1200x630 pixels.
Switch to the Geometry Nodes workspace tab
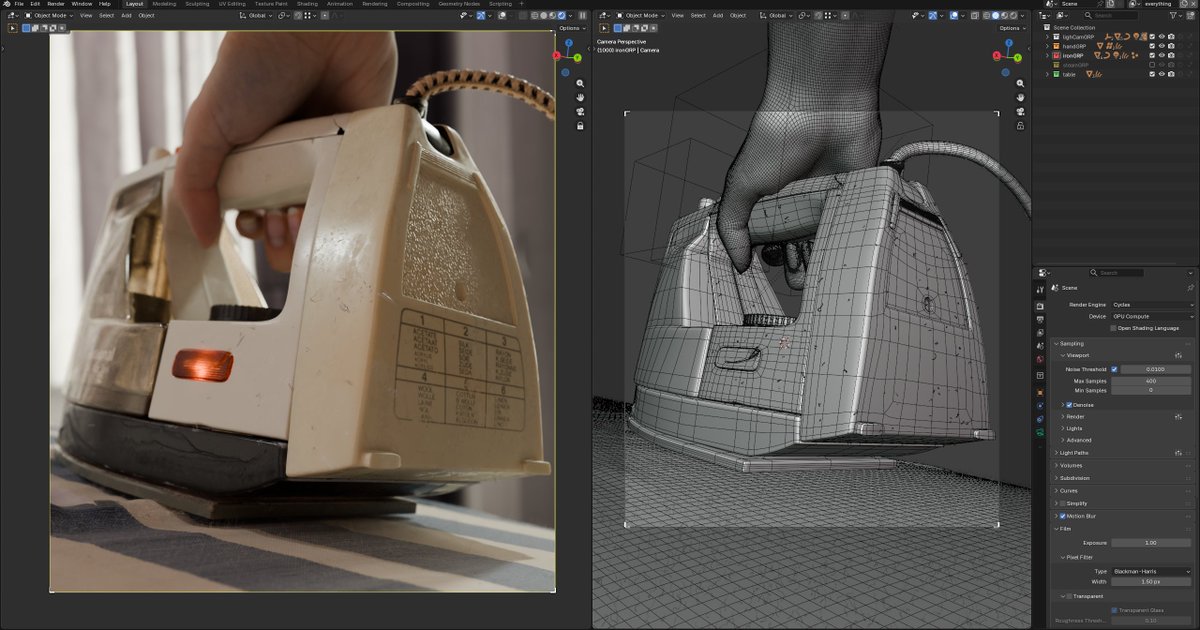pos(459,4)
